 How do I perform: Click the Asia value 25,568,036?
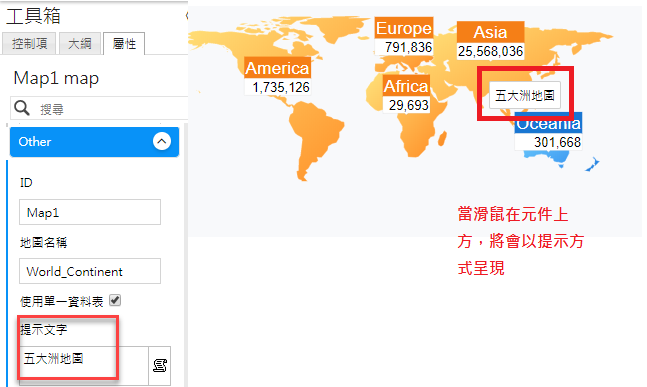click(490, 51)
